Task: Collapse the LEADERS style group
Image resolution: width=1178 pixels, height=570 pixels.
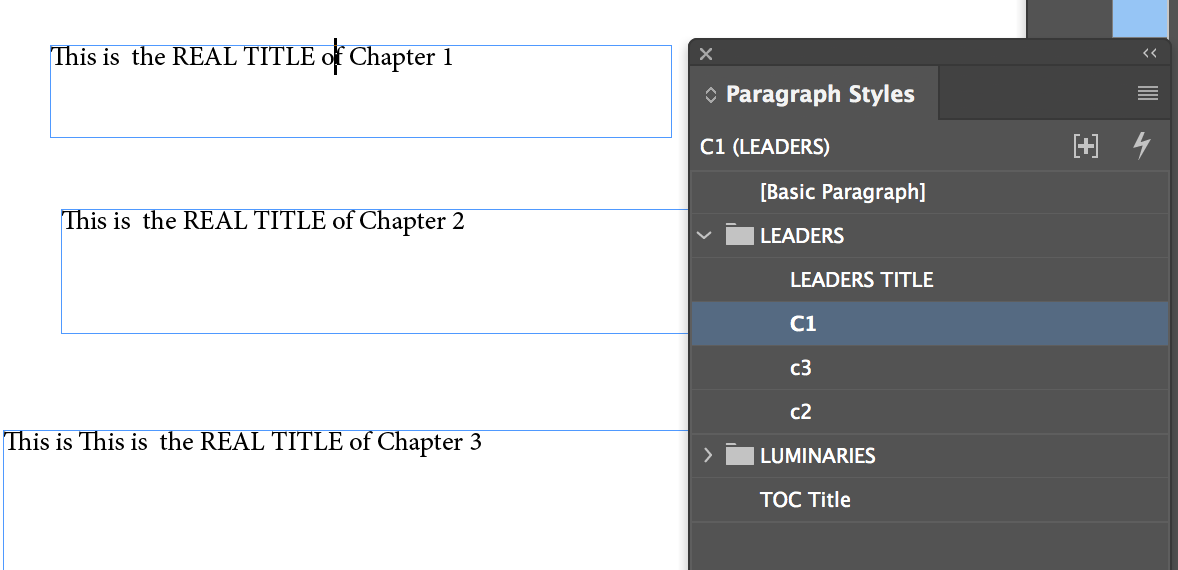Action: click(705, 236)
